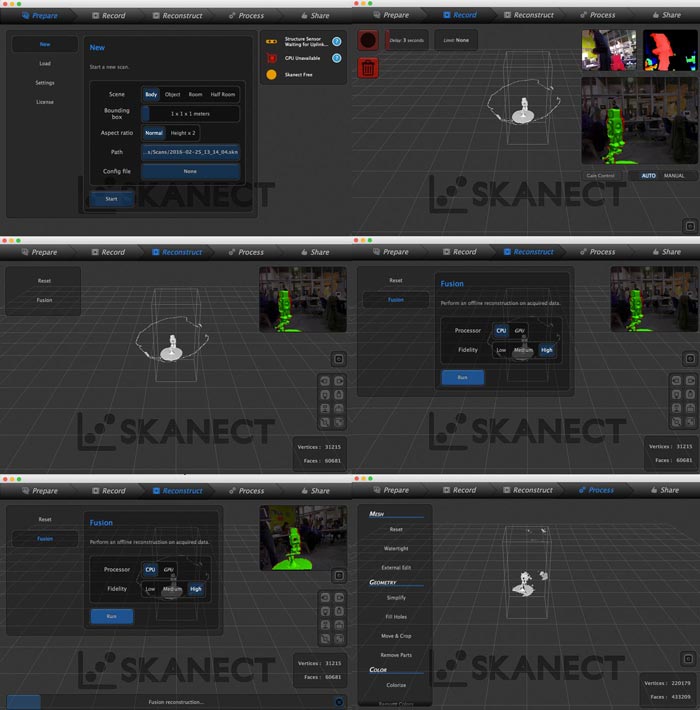Click the red trash icon in the Record window
Screen dimensions: 700x710
[368, 68]
